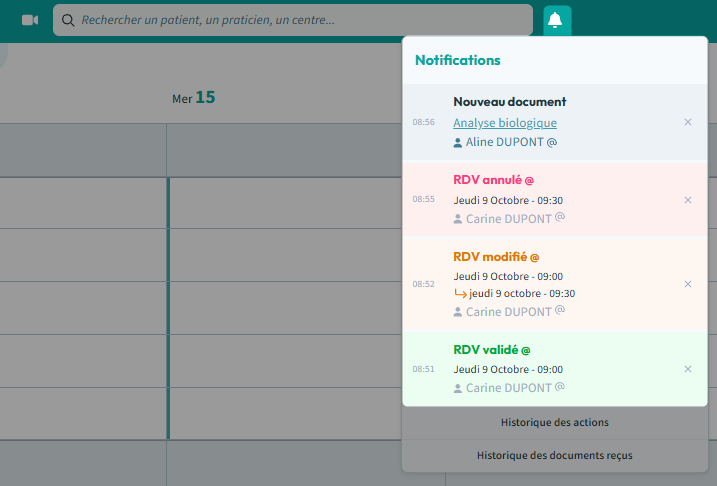This screenshot has width=717, height=486.
Task: Open the Analyse biologique document link
Action: (504, 123)
